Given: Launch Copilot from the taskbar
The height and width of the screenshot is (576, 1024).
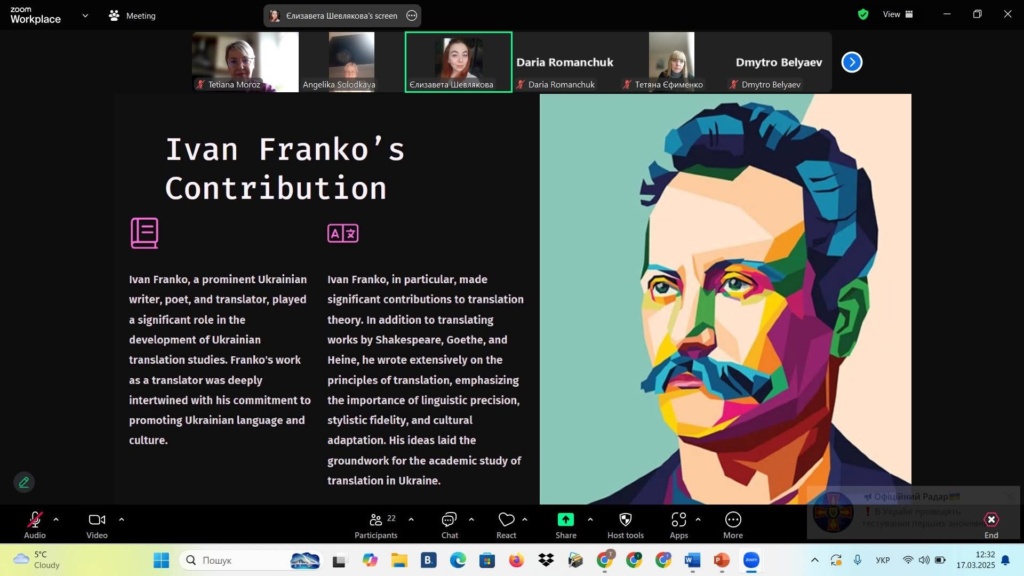Looking at the screenshot, I should pyautogui.click(x=370, y=560).
